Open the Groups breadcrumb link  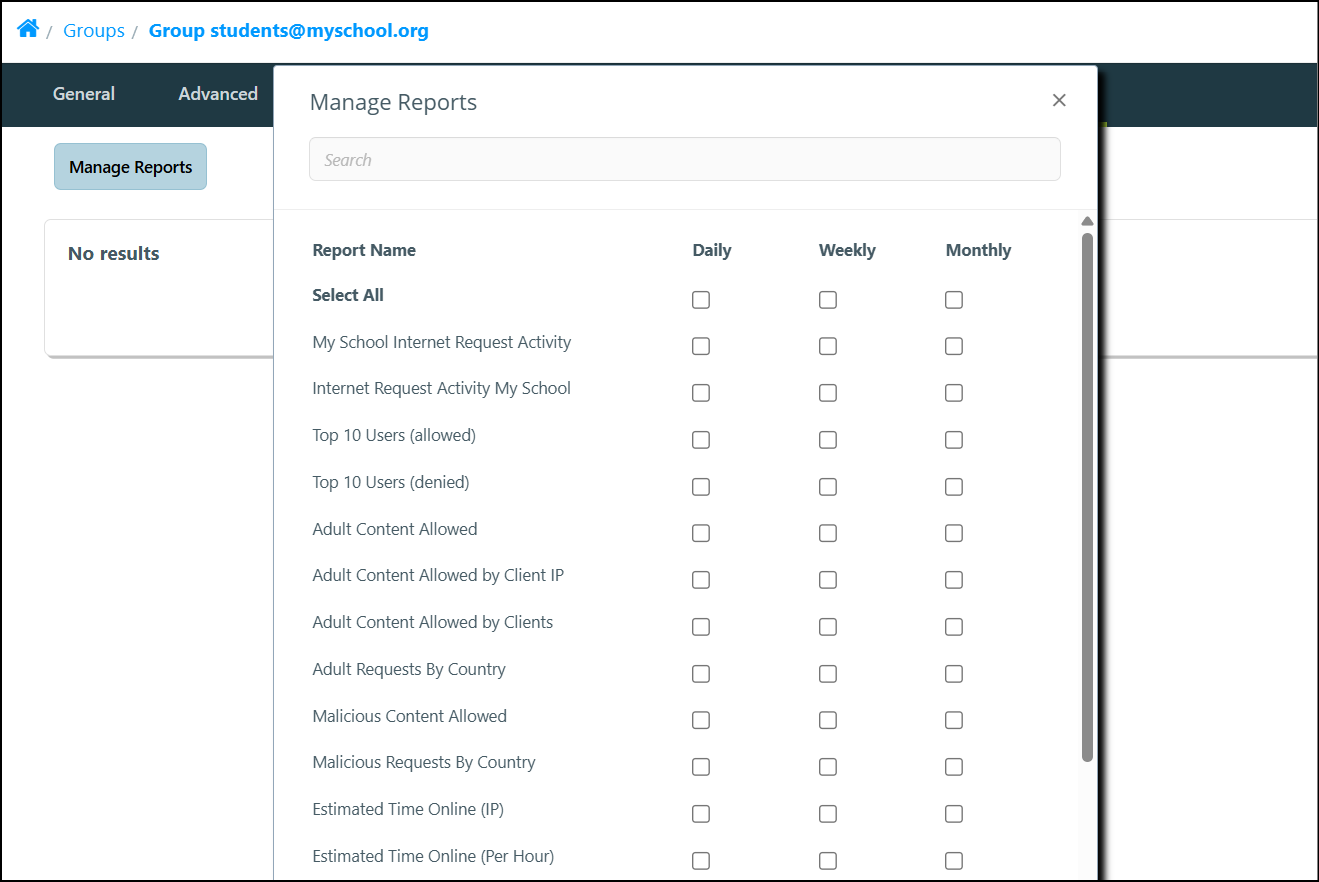pyautogui.click(x=94, y=30)
